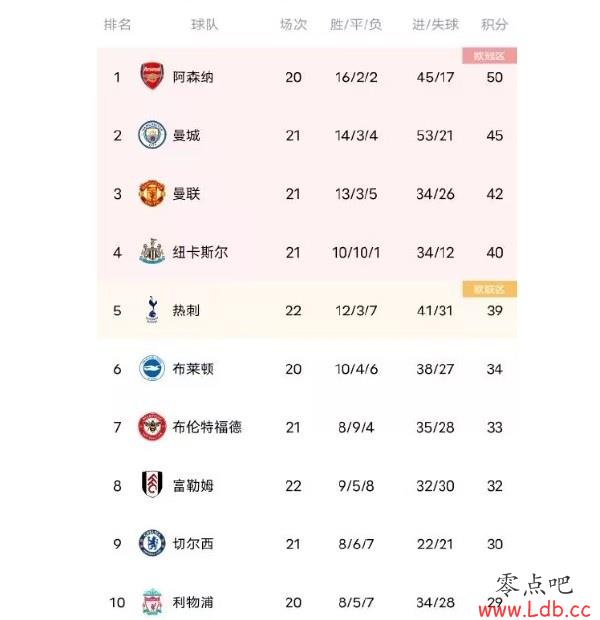The image size is (600, 620).
Task: Select the 排名 column header
Action: (117, 25)
